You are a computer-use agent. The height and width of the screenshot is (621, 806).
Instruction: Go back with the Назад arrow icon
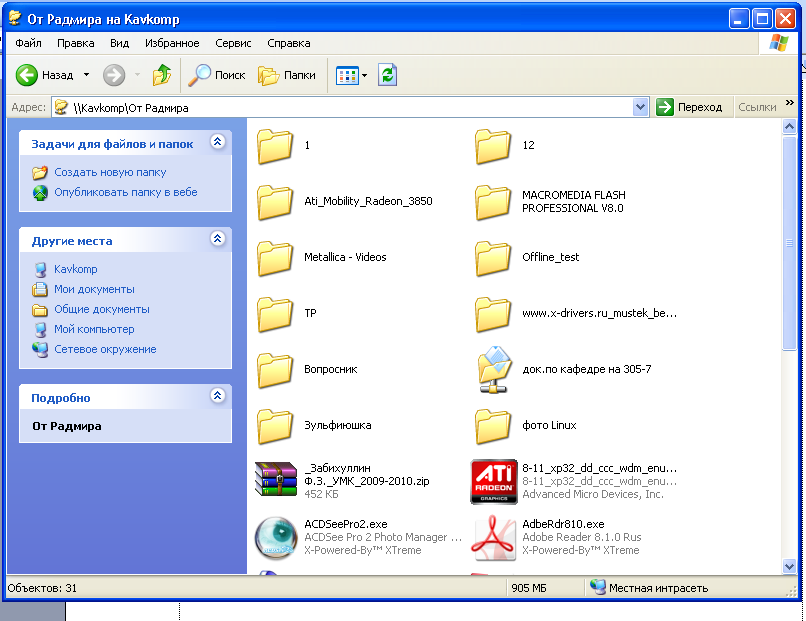pyautogui.click(x=26, y=75)
